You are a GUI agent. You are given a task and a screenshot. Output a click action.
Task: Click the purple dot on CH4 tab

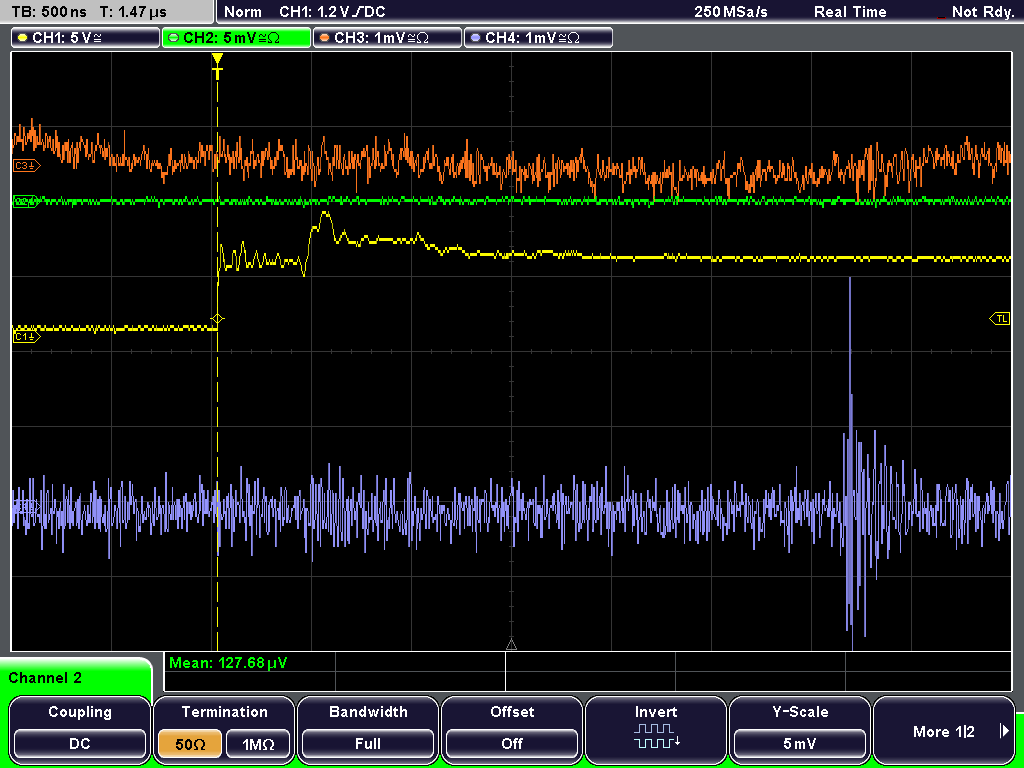(475, 38)
